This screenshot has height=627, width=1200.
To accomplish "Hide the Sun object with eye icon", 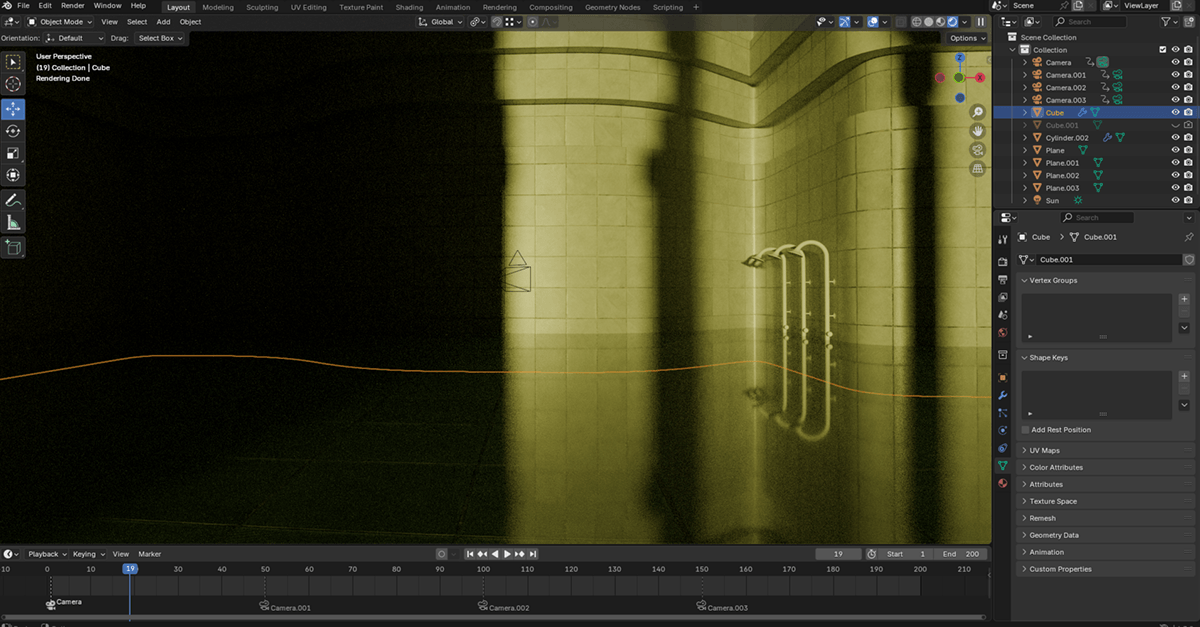I will pos(1175,200).
